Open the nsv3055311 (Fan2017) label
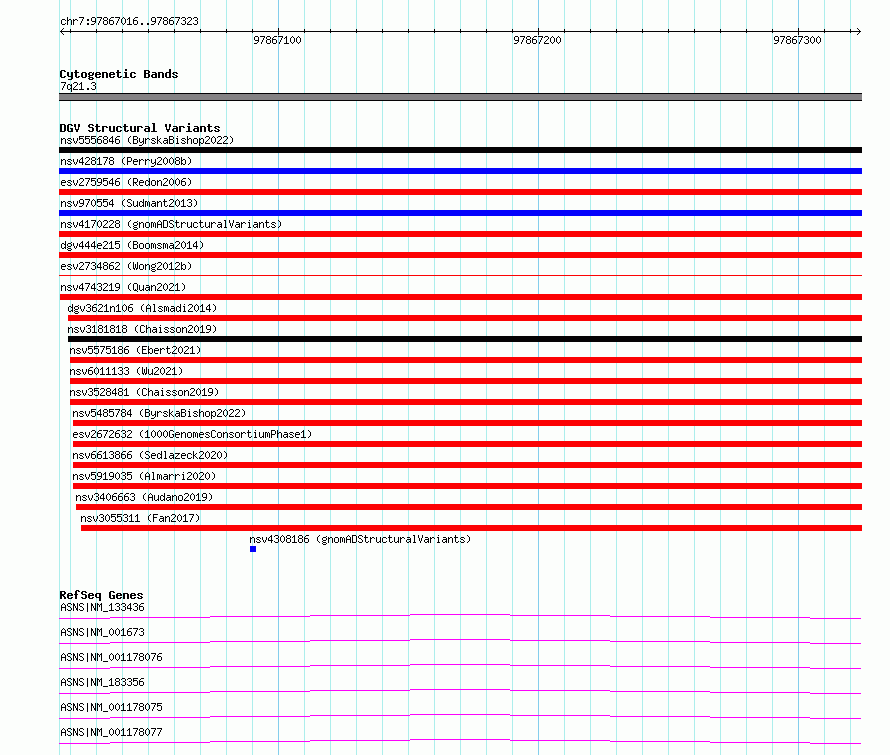This screenshot has width=890, height=755. click(140, 518)
